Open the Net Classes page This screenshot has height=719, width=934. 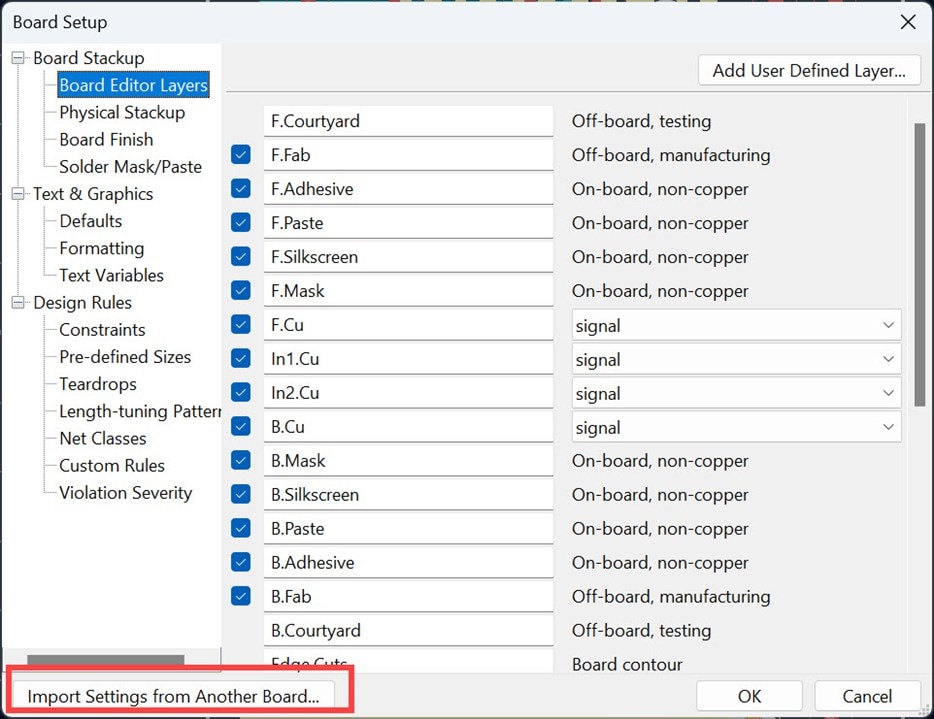pyautogui.click(x=103, y=438)
